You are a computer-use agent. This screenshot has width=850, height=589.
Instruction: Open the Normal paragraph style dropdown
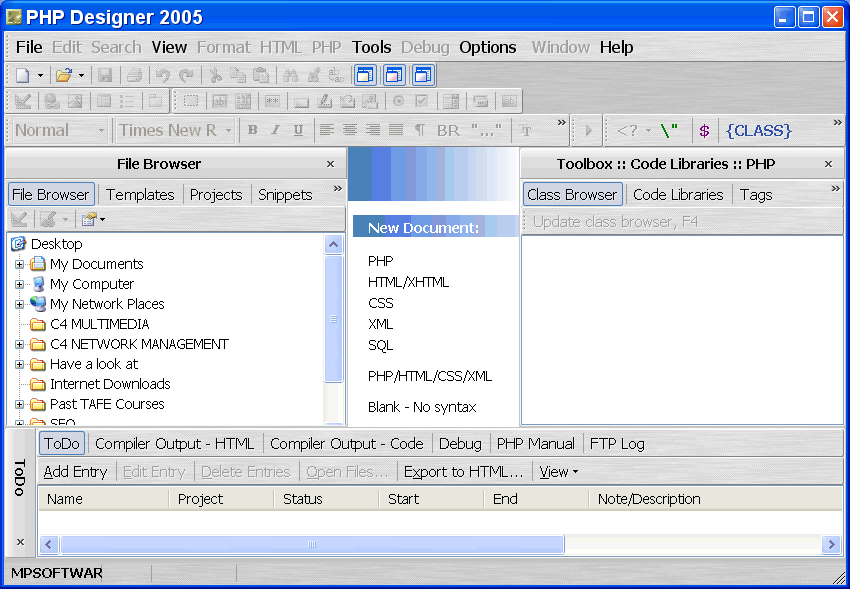[101, 131]
